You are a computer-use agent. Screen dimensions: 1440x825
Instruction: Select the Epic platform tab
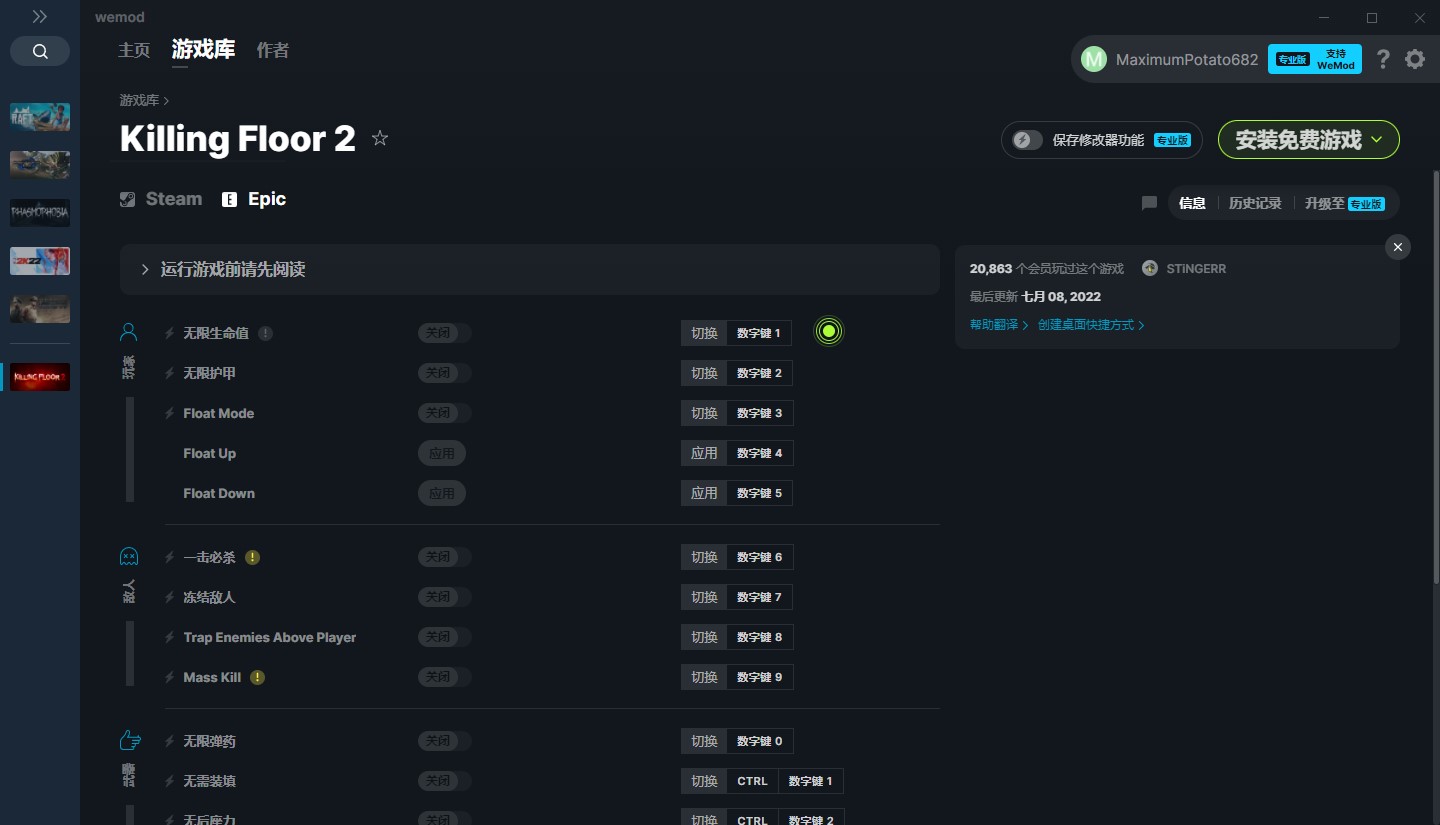click(x=254, y=199)
